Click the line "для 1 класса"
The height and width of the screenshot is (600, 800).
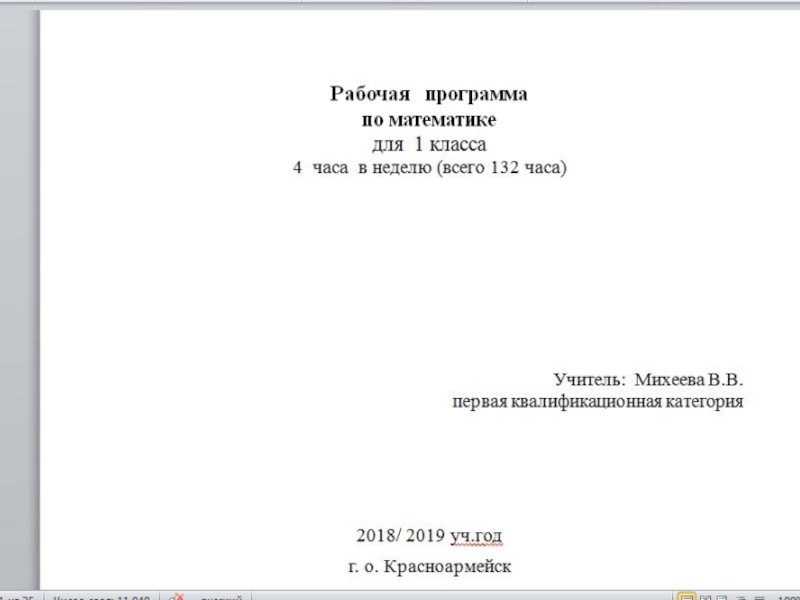coord(429,144)
